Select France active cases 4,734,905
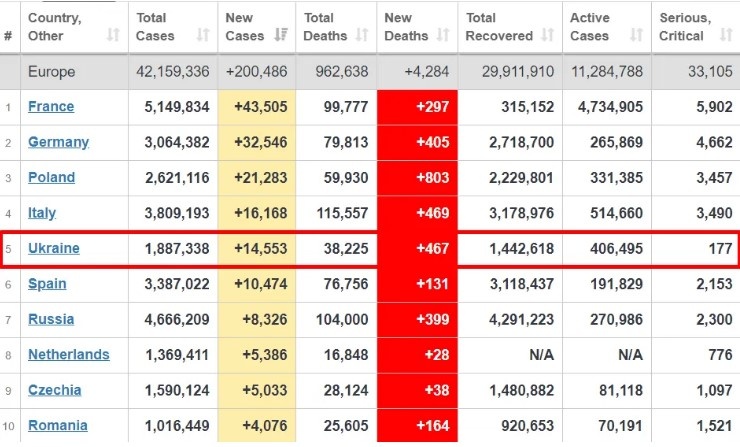 pyautogui.click(x=610, y=107)
